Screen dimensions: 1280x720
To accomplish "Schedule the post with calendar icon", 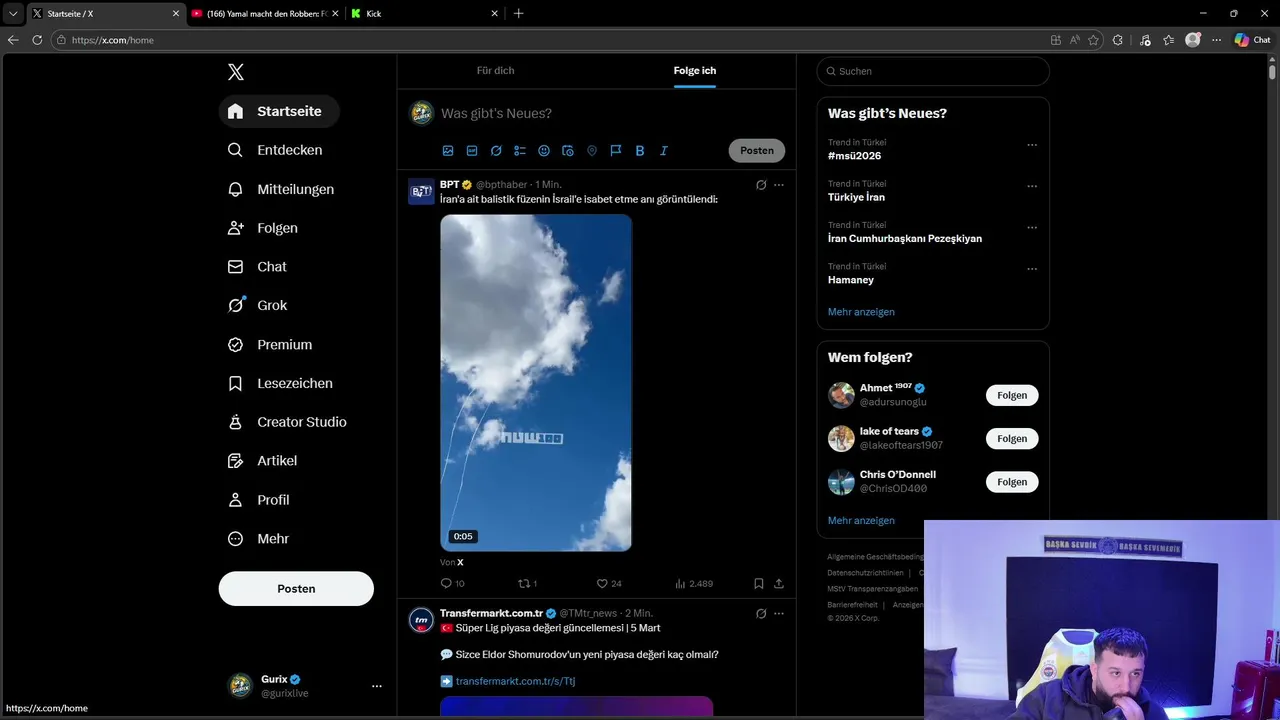I will (568, 151).
